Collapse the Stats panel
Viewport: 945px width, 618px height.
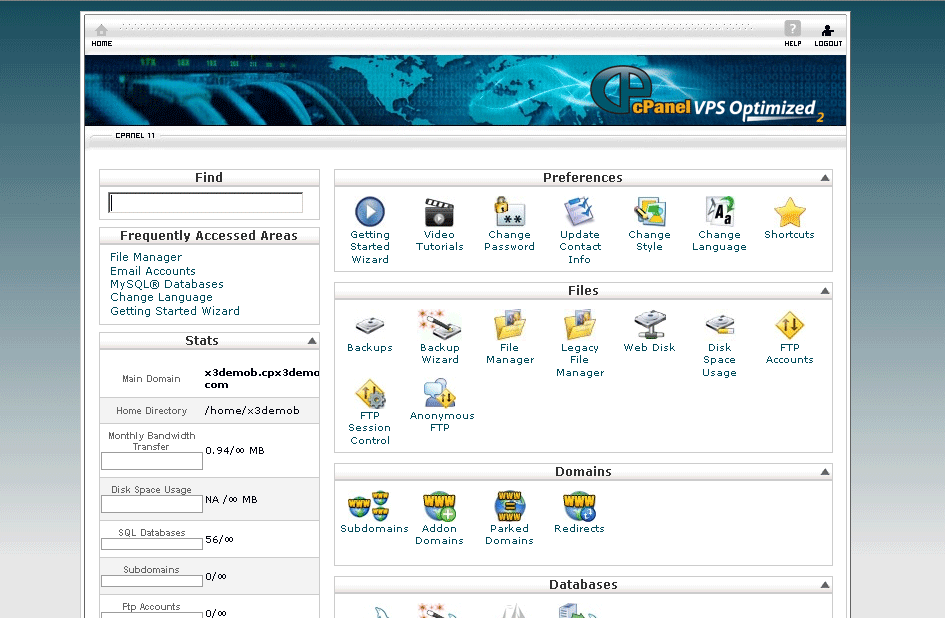tap(311, 340)
